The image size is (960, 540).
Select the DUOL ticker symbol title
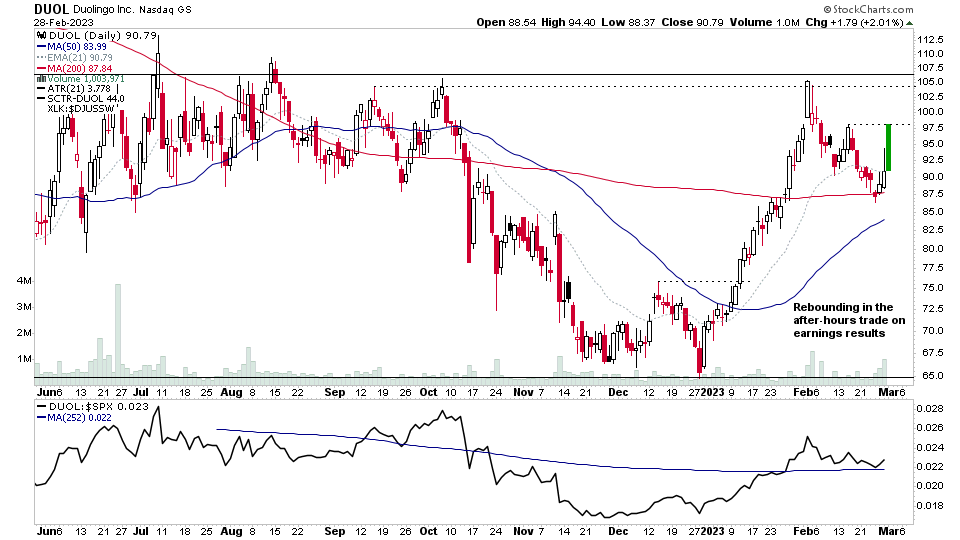(51, 9)
